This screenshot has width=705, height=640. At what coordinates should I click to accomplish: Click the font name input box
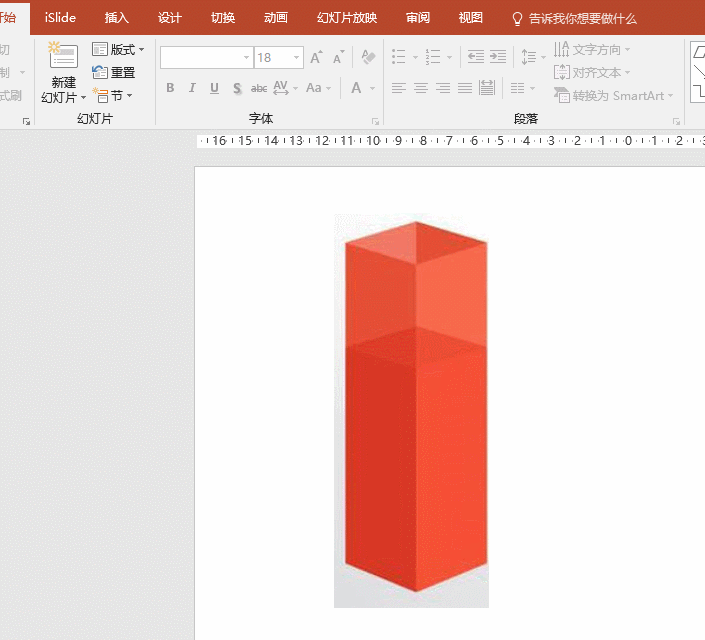point(200,58)
